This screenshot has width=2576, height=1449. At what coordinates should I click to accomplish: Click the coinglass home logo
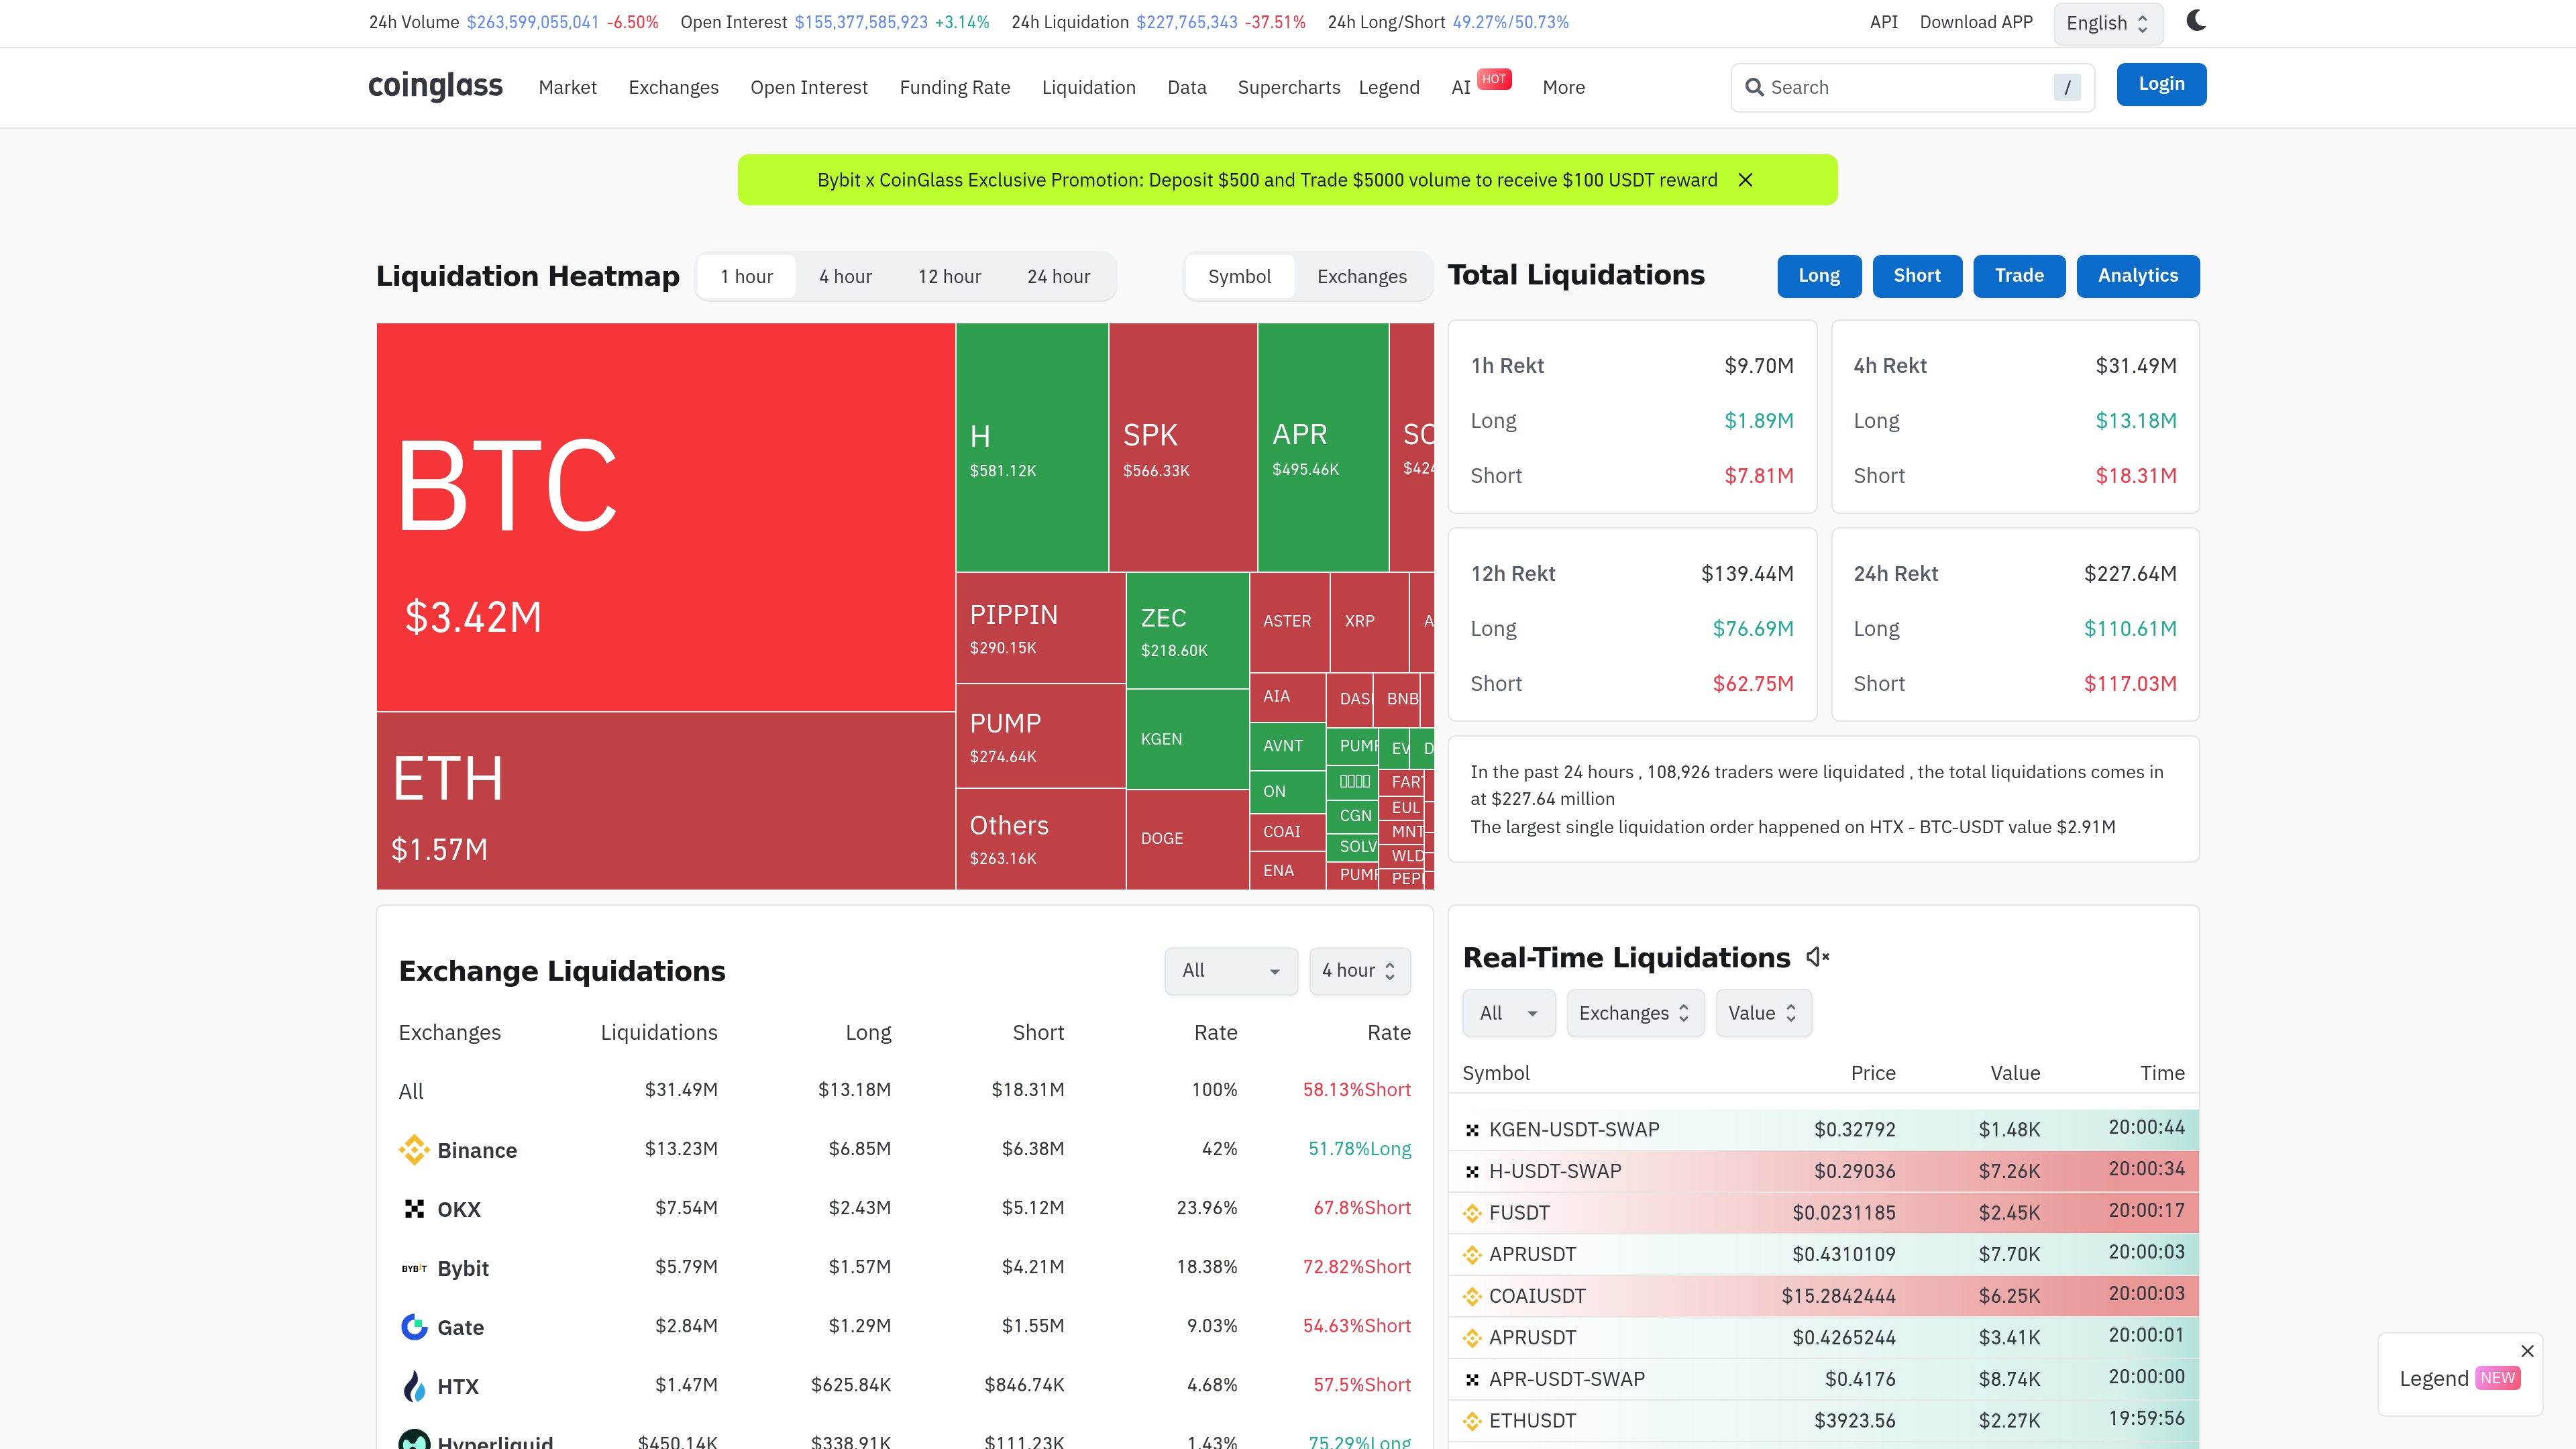click(x=435, y=86)
